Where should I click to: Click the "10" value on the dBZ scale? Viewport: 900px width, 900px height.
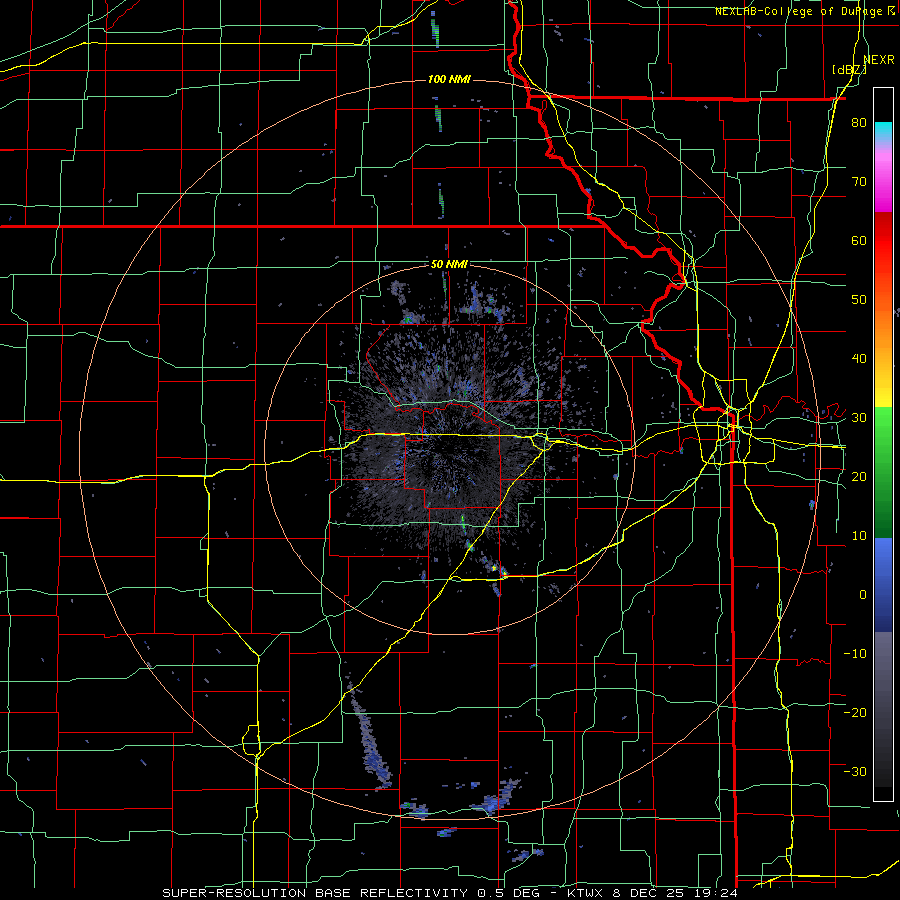pyautogui.click(x=859, y=536)
